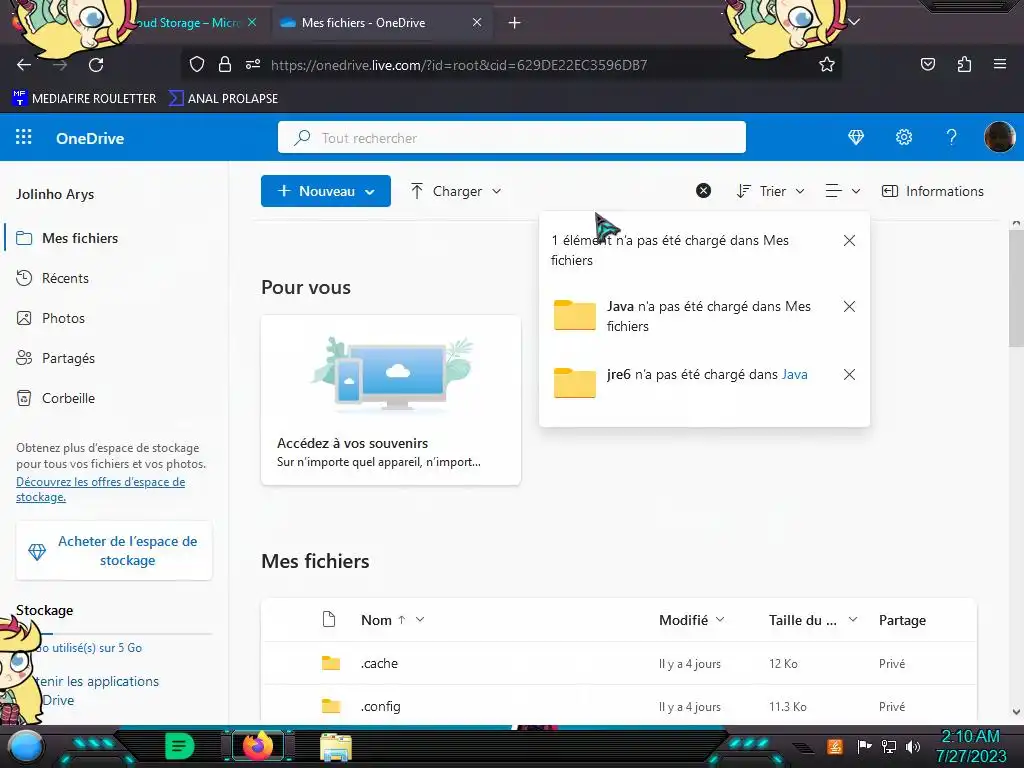
Task: Open the Trier sort dropdown
Action: click(x=771, y=191)
